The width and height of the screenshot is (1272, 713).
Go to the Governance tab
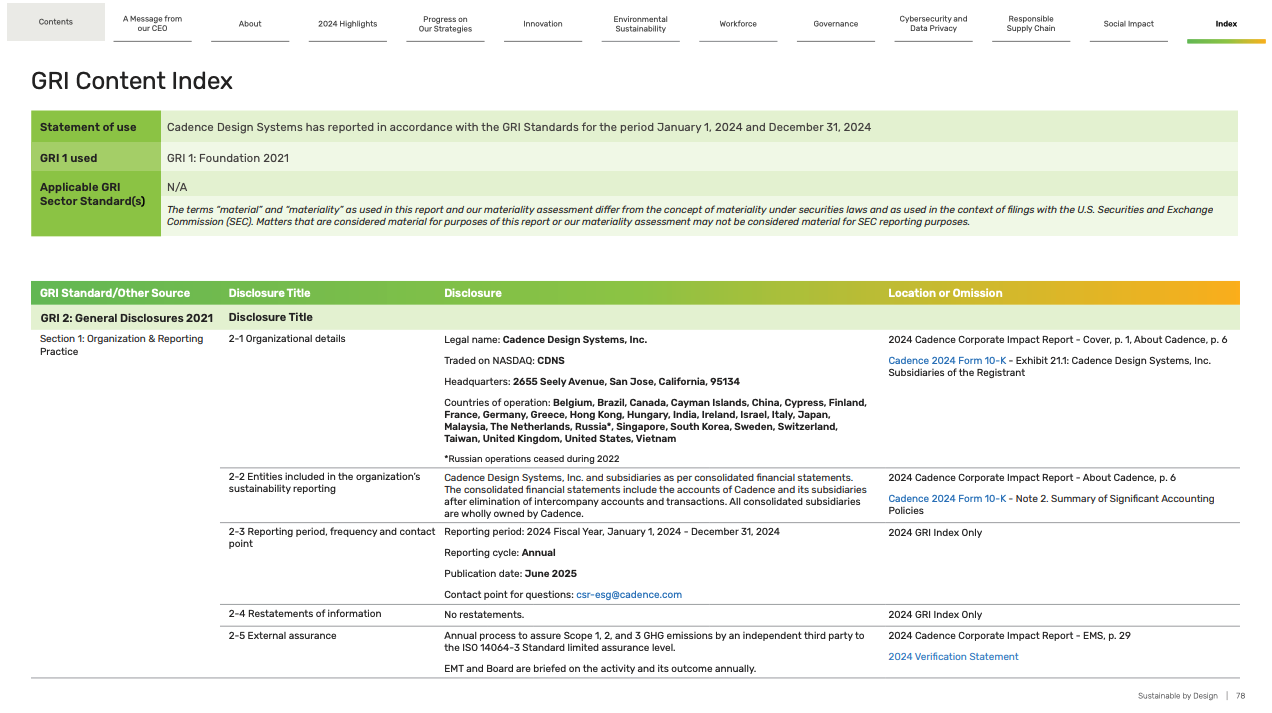tap(835, 23)
